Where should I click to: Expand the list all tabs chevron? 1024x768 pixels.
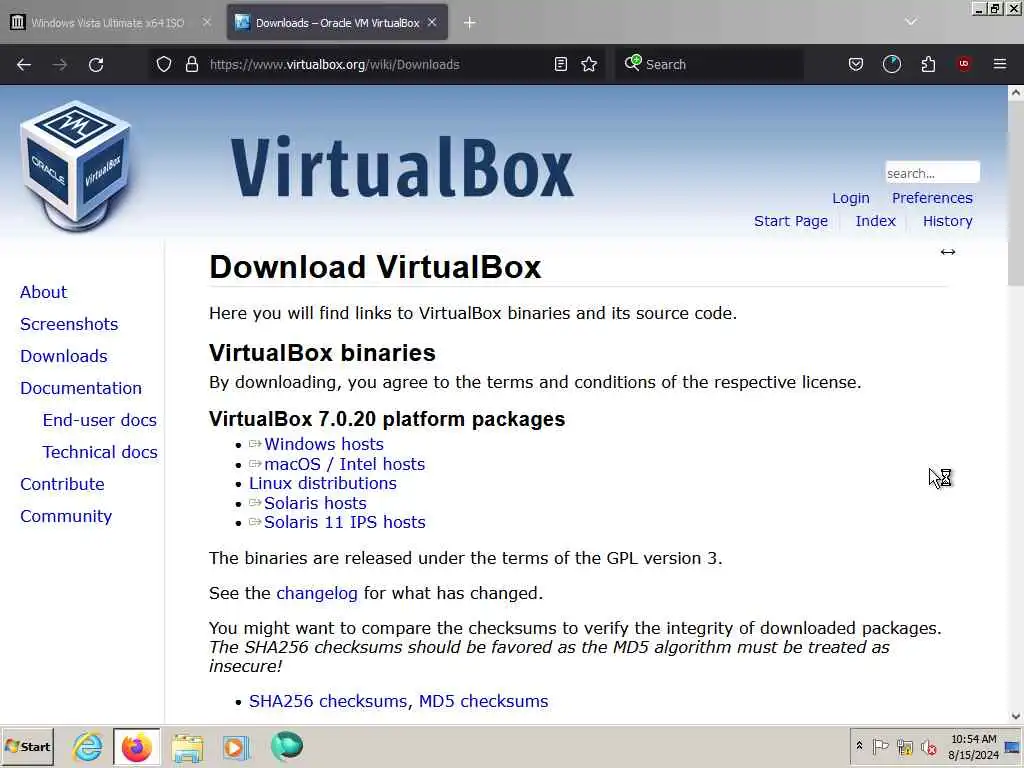click(911, 22)
